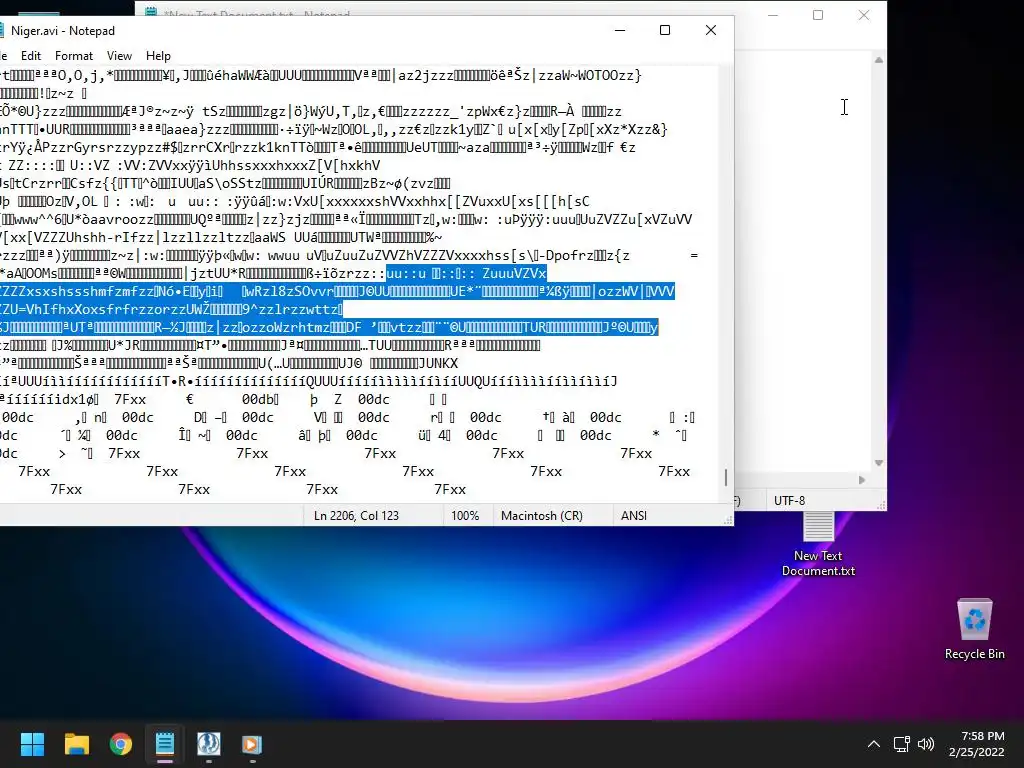The height and width of the screenshot is (768, 1024).
Task: Open the media player taskbar icon
Action: (x=252, y=744)
